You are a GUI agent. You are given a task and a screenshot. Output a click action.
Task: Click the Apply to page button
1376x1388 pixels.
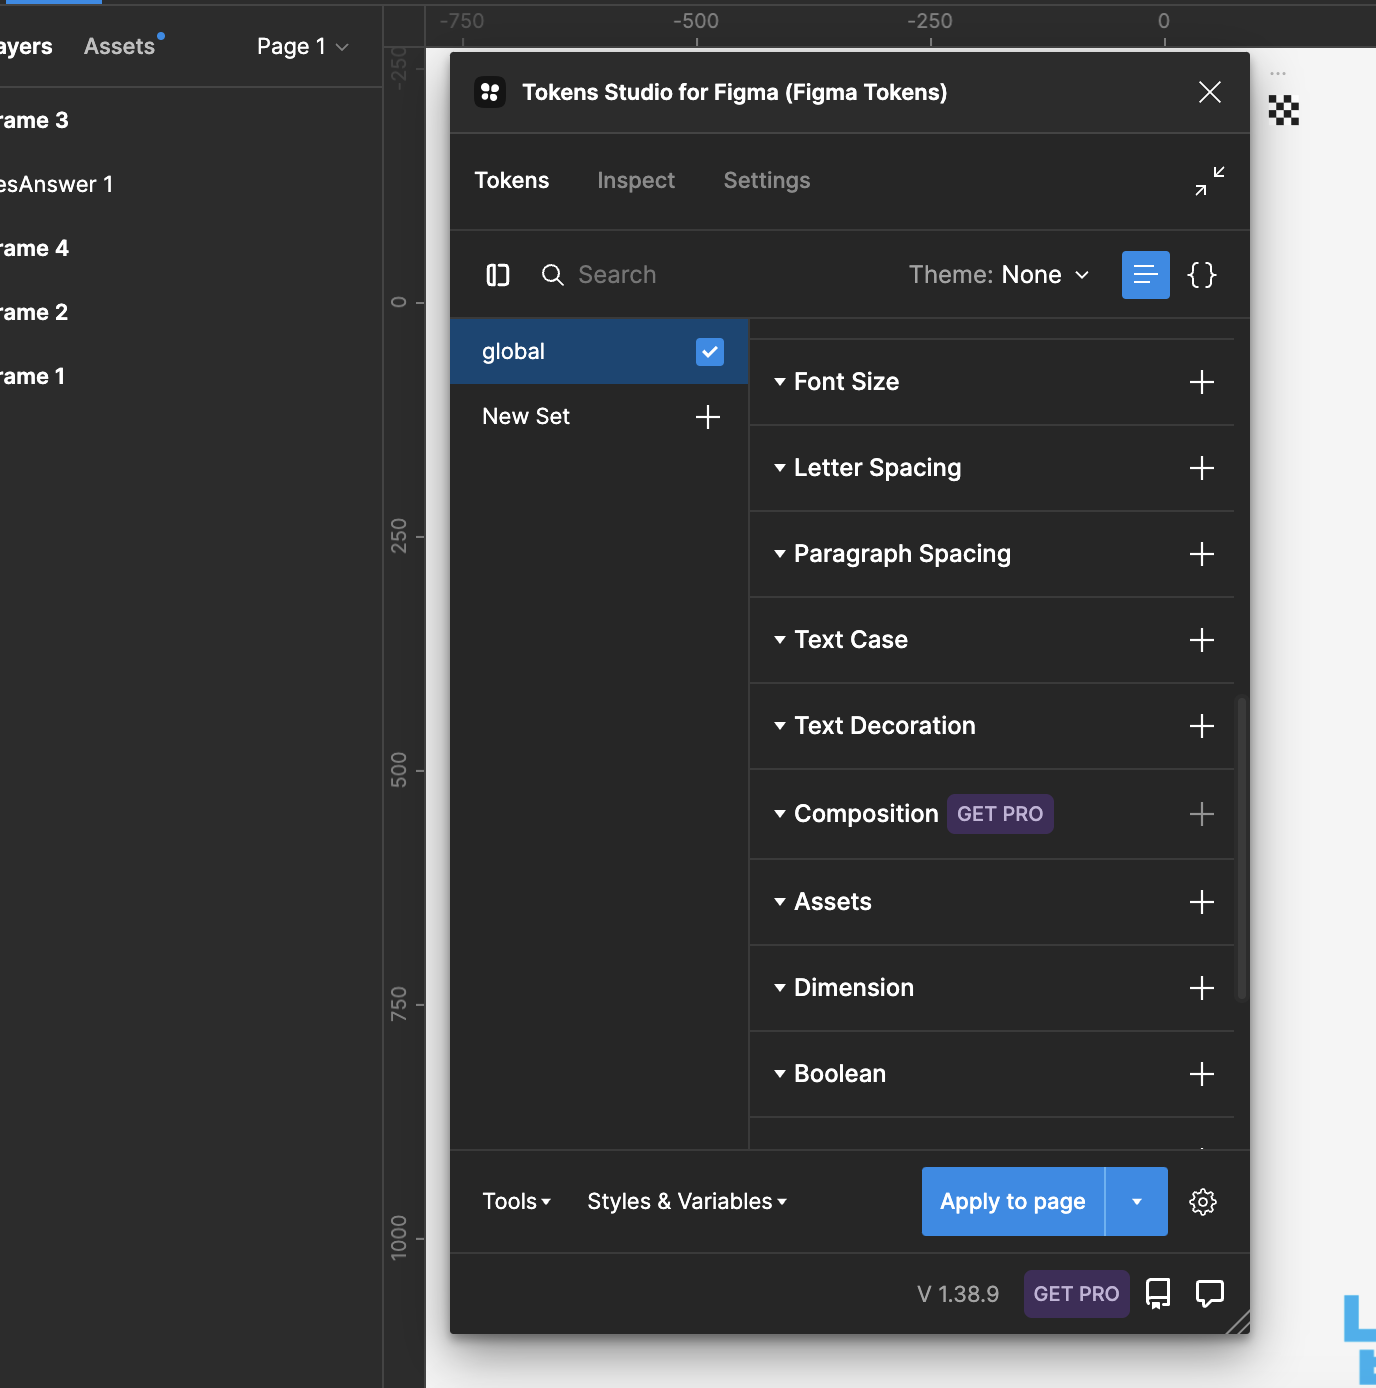tap(1013, 1202)
